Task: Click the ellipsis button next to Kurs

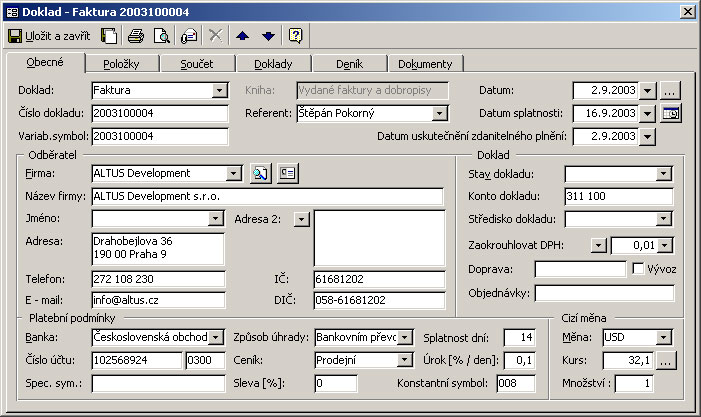Action: (x=667, y=360)
